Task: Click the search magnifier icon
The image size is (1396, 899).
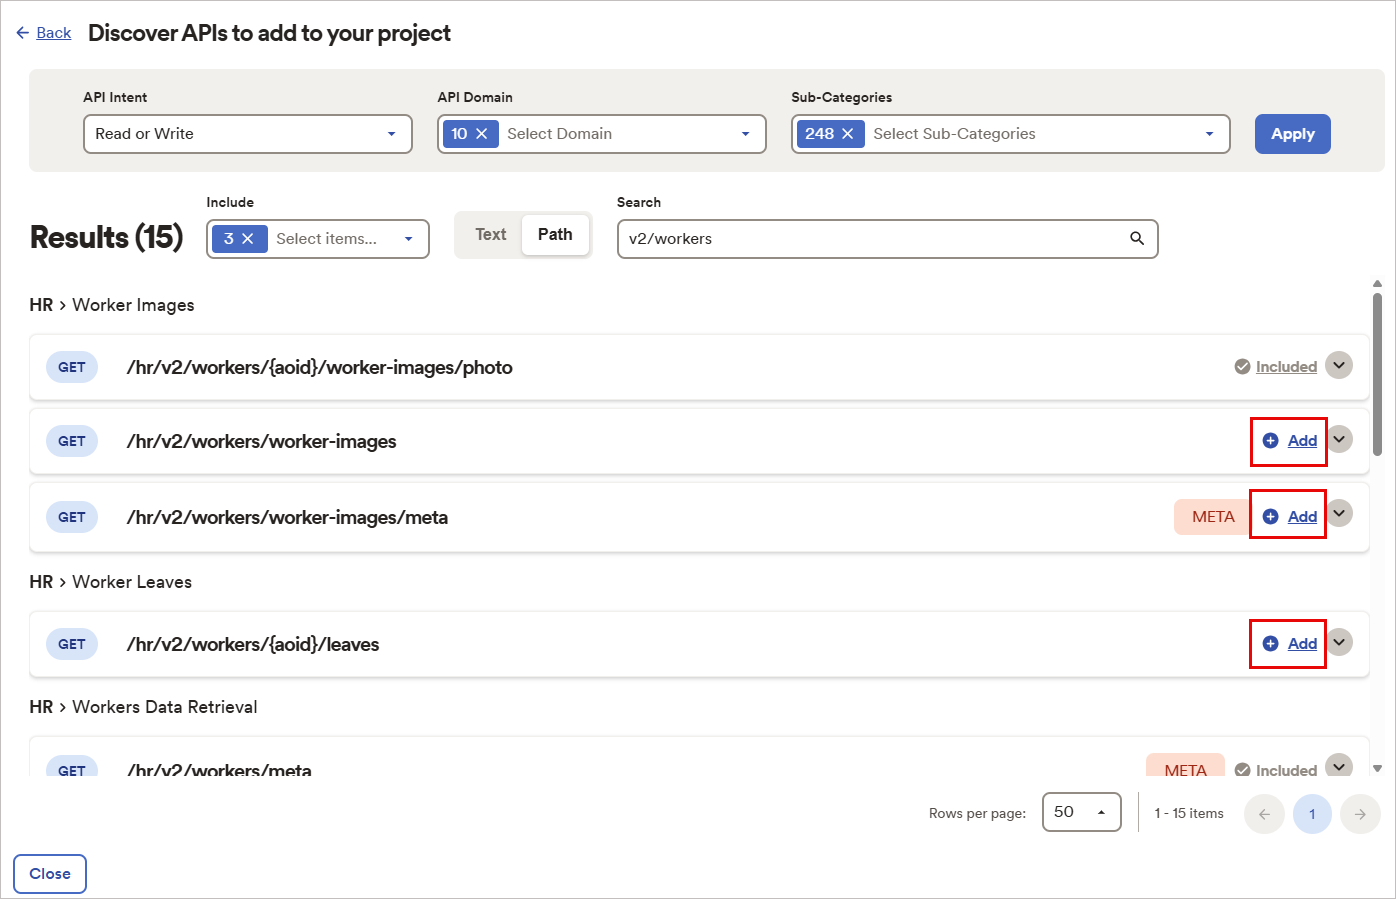Action: pyautogui.click(x=1136, y=238)
